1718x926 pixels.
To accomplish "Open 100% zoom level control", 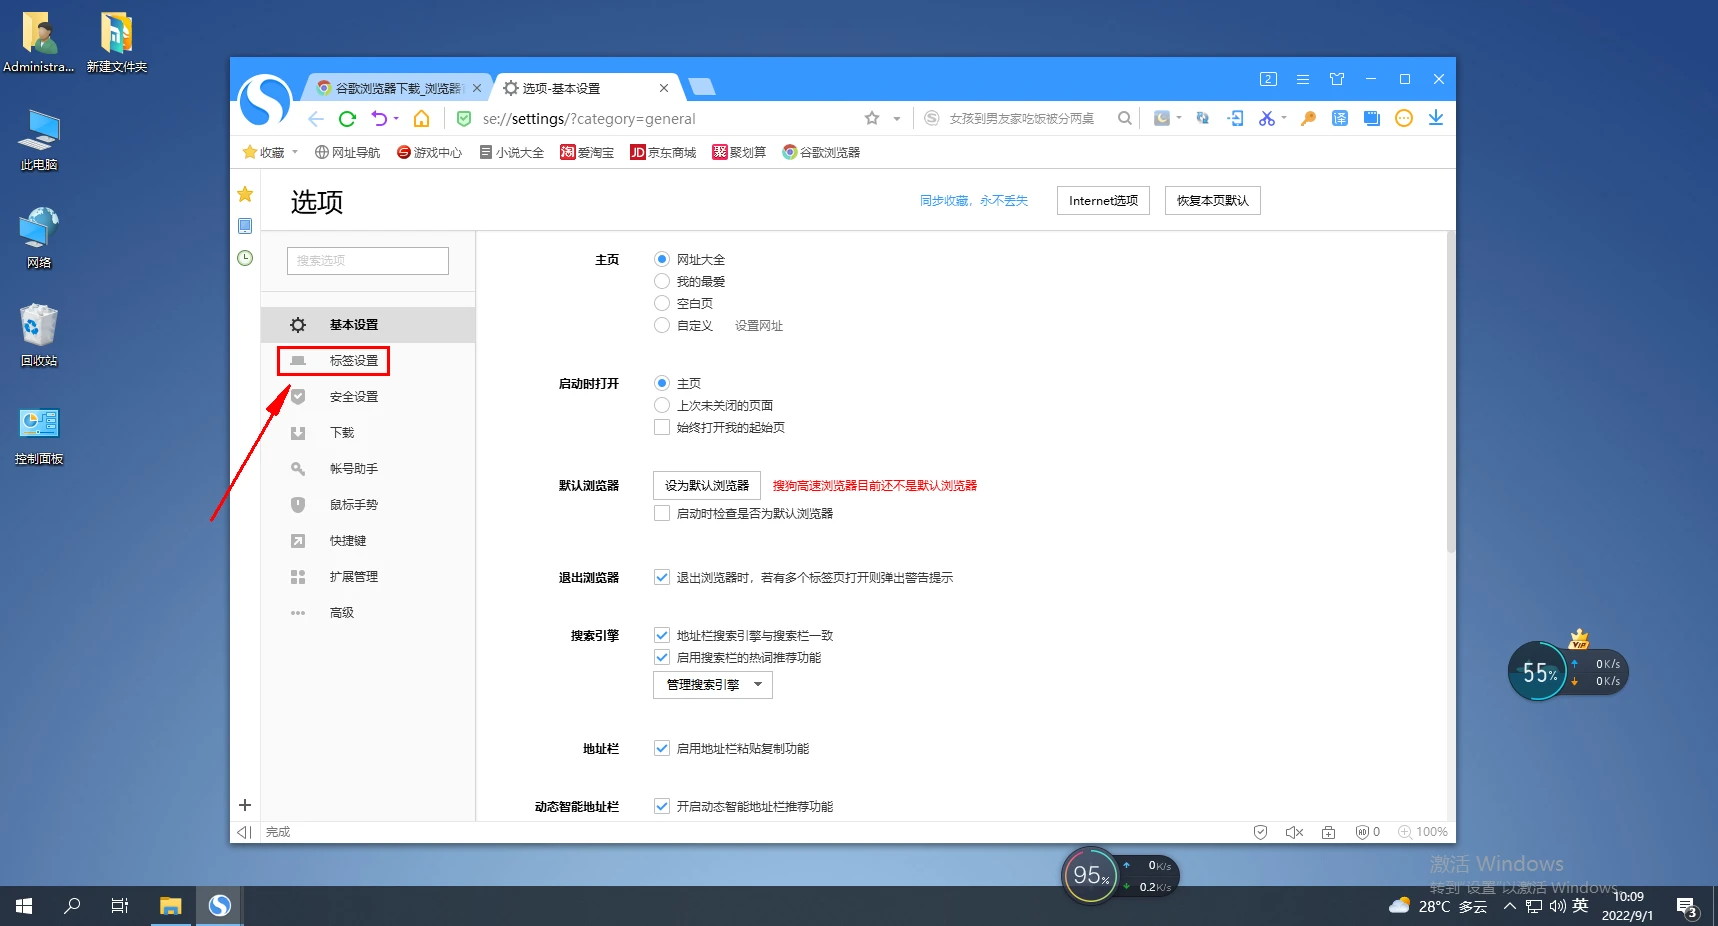I will (x=1423, y=832).
